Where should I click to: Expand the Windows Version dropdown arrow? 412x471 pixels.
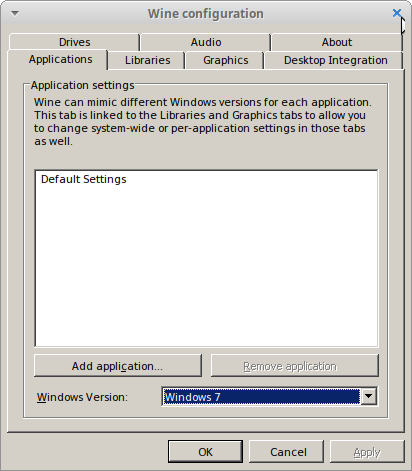tap(369, 397)
